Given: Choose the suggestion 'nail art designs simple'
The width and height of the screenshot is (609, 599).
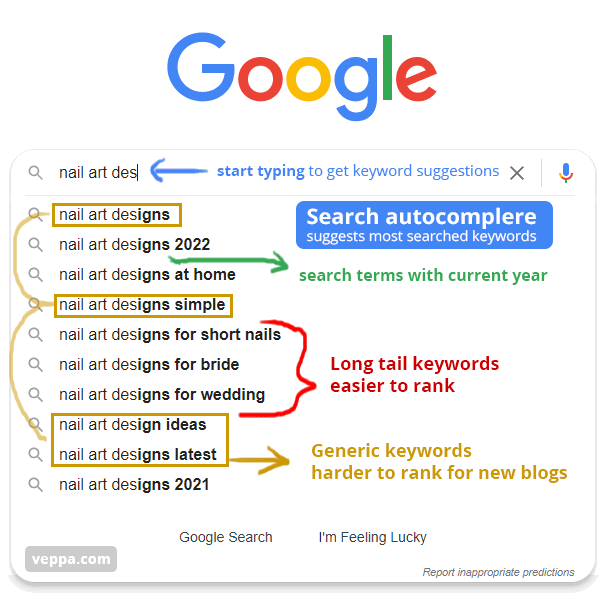Looking at the screenshot, I should point(142,305).
